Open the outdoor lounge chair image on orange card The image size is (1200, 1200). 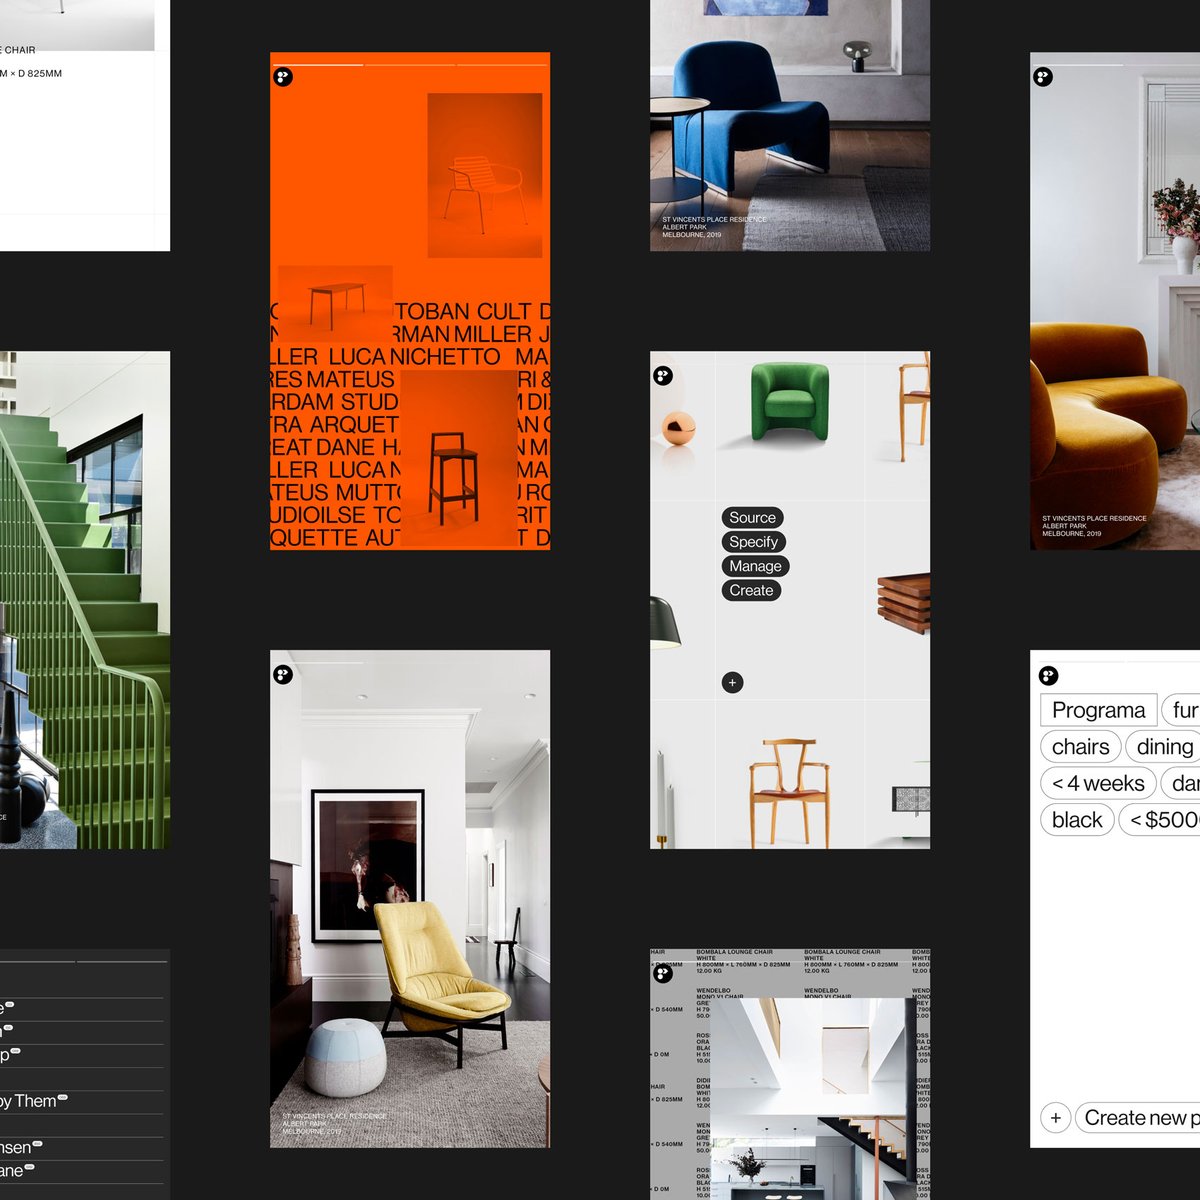point(485,176)
